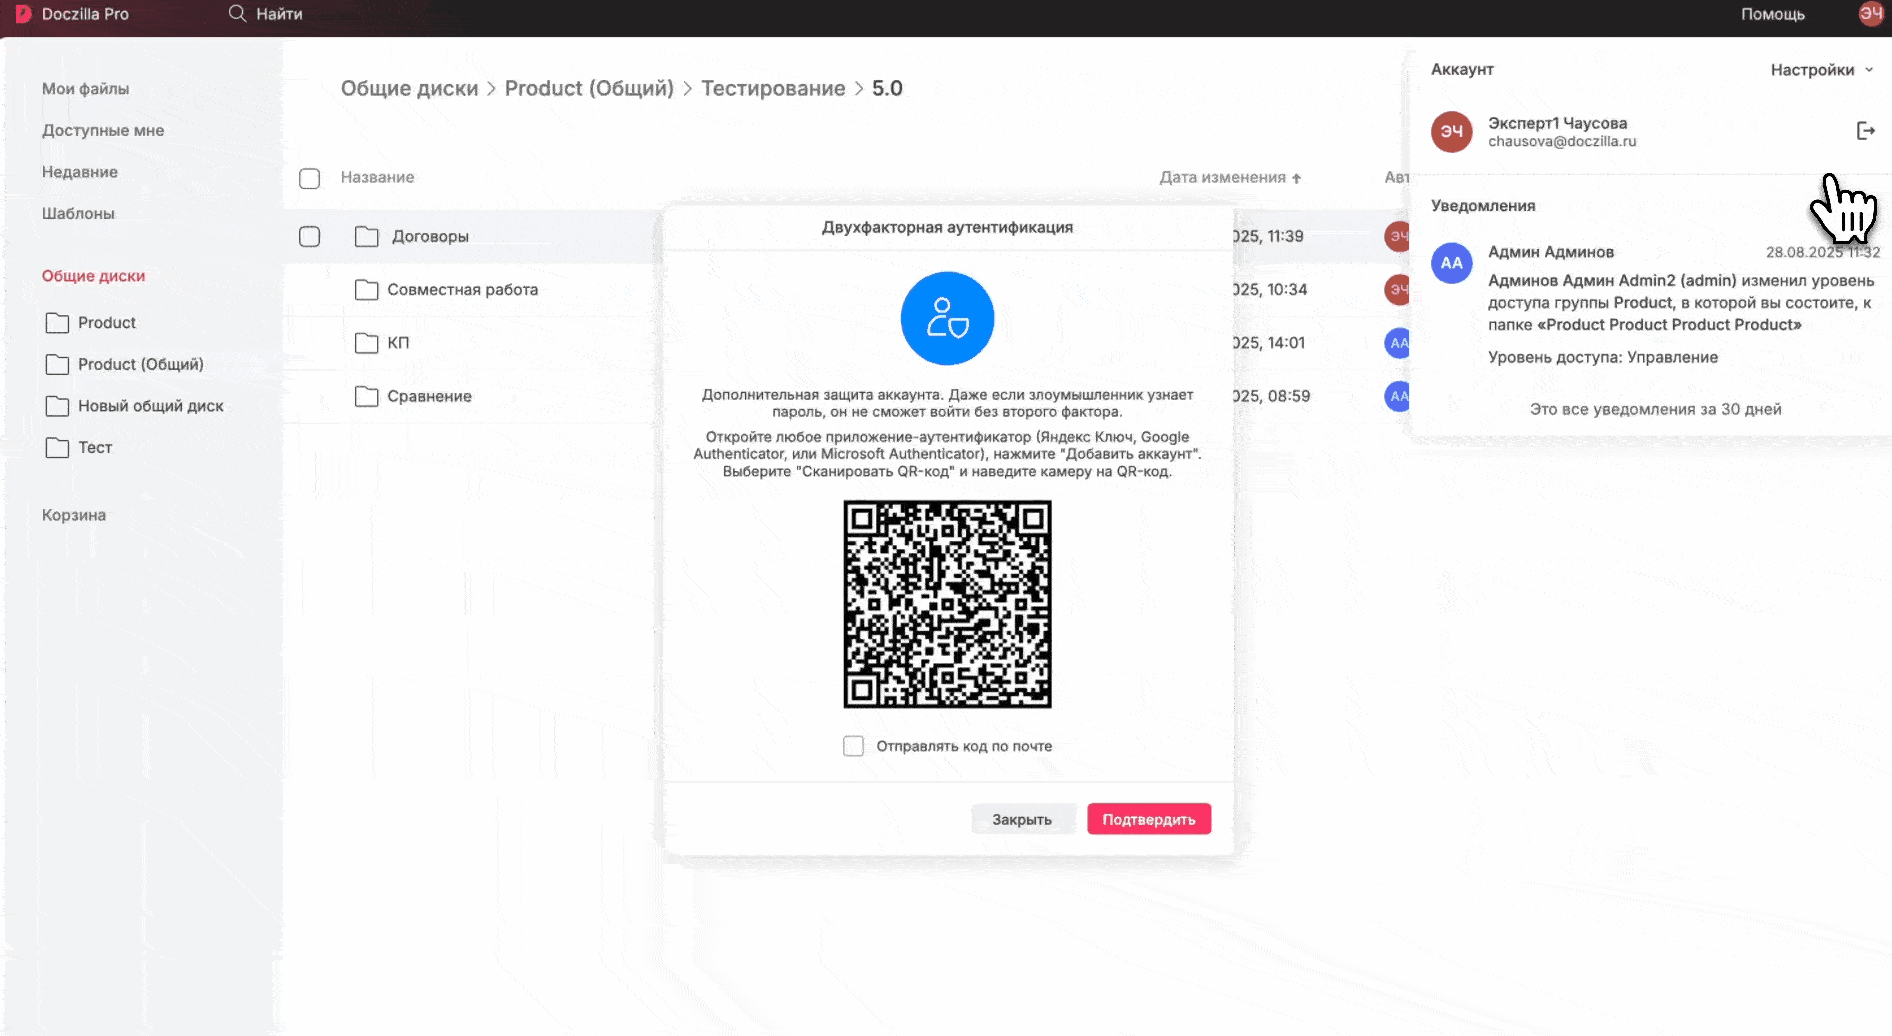Viewport: 1892px width, 1036px height.
Task: Sort by Название column header
Action: click(x=377, y=177)
